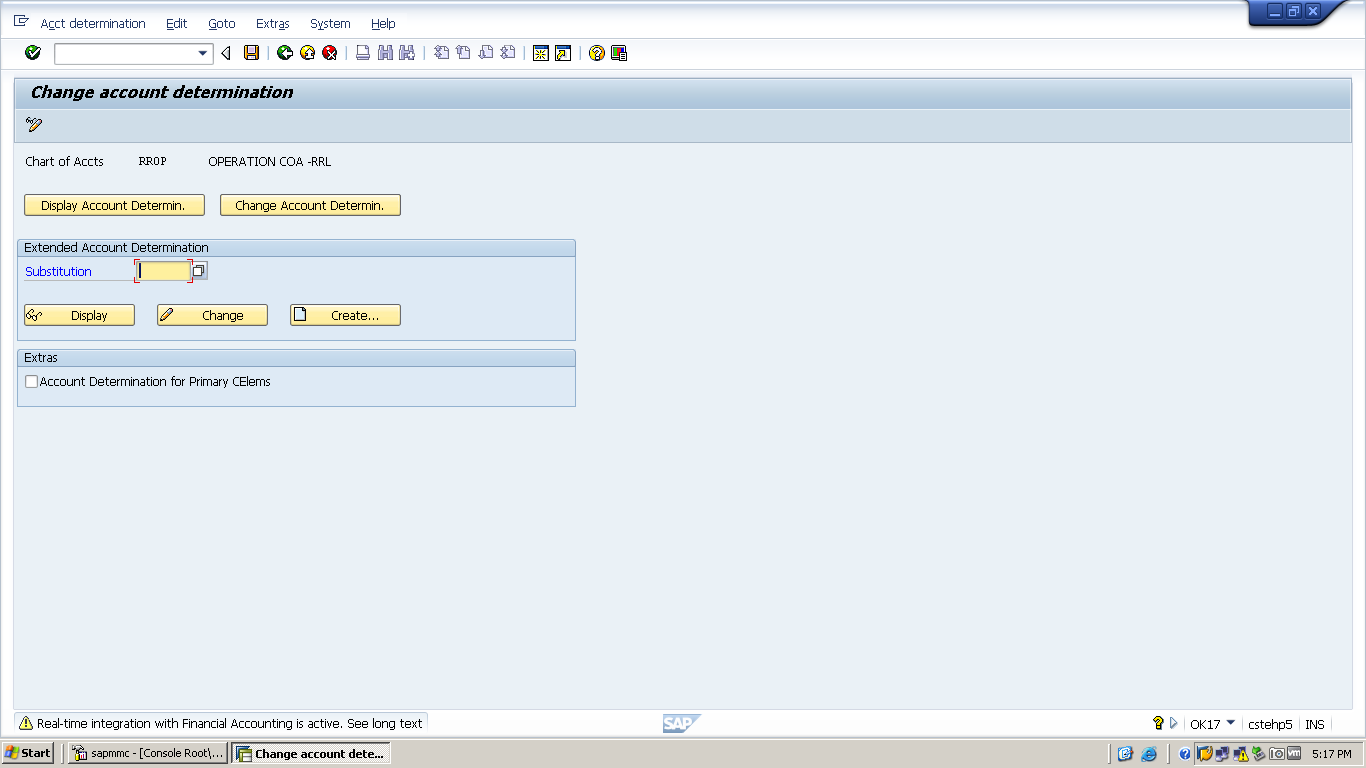The image size is (1366, 768).
Task: Click the SAP window menu icon at top-left
Action: 21,21
